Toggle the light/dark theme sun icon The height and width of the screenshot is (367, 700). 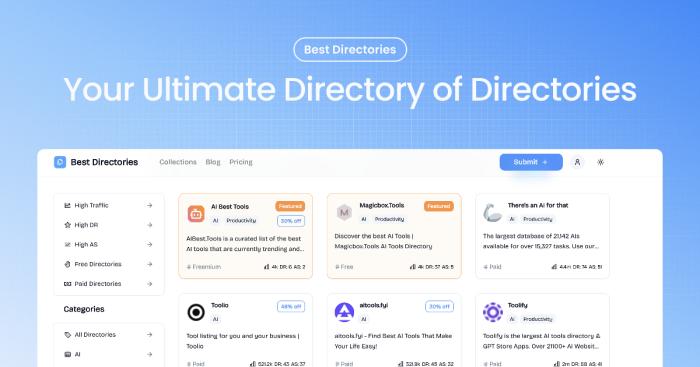pos(600,162)
